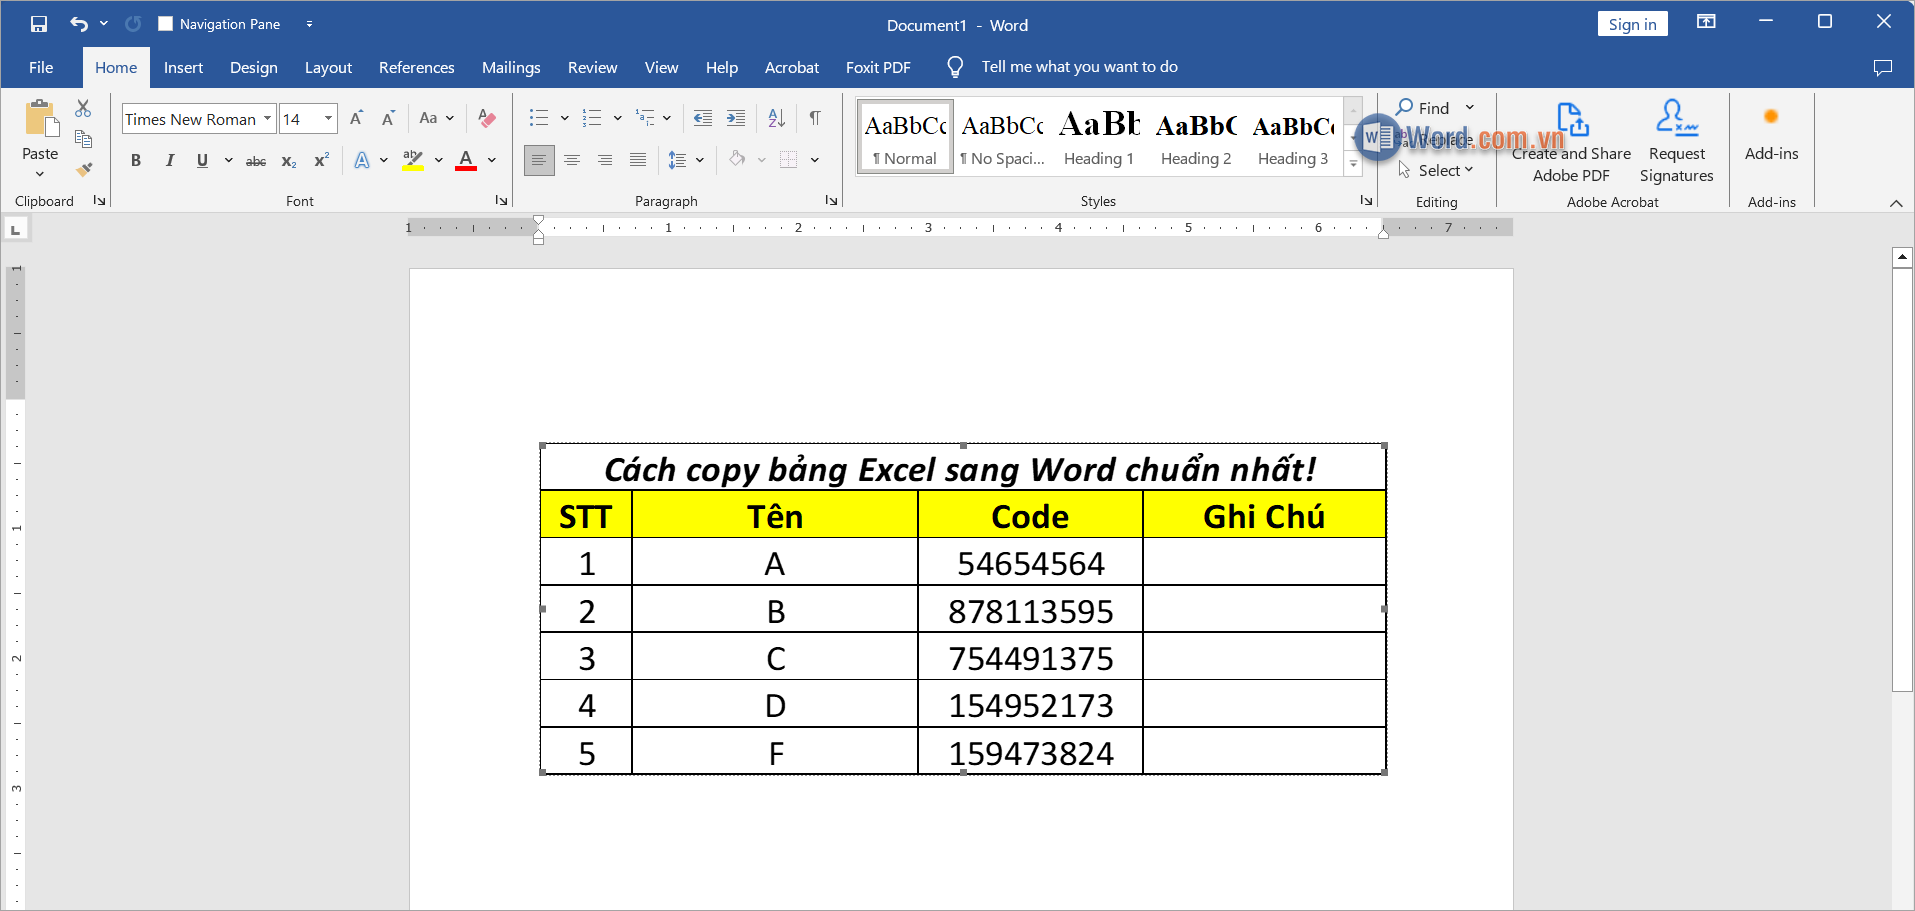Toggle Show/Hide paragraph marks
The image size is (1915, 911).
pyautogui.click(x=815, y=118)
